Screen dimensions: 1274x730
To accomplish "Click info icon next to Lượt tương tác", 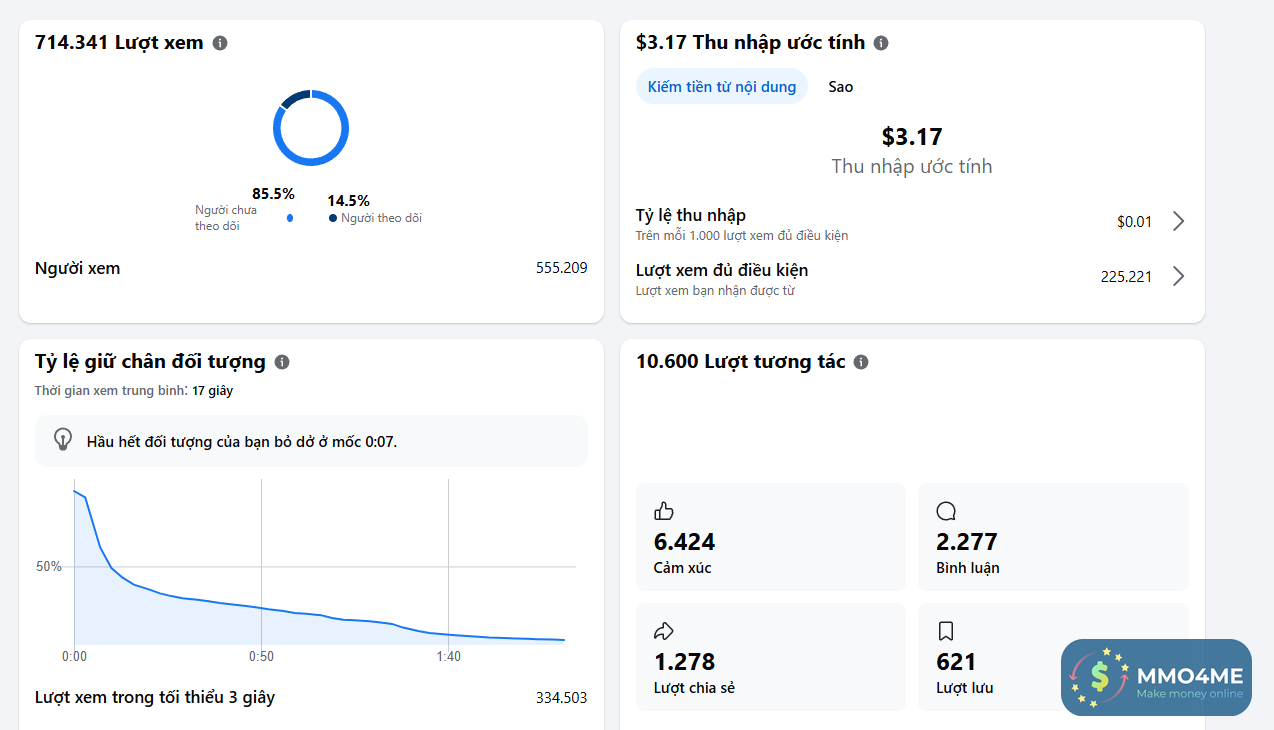I will [861, 362].
